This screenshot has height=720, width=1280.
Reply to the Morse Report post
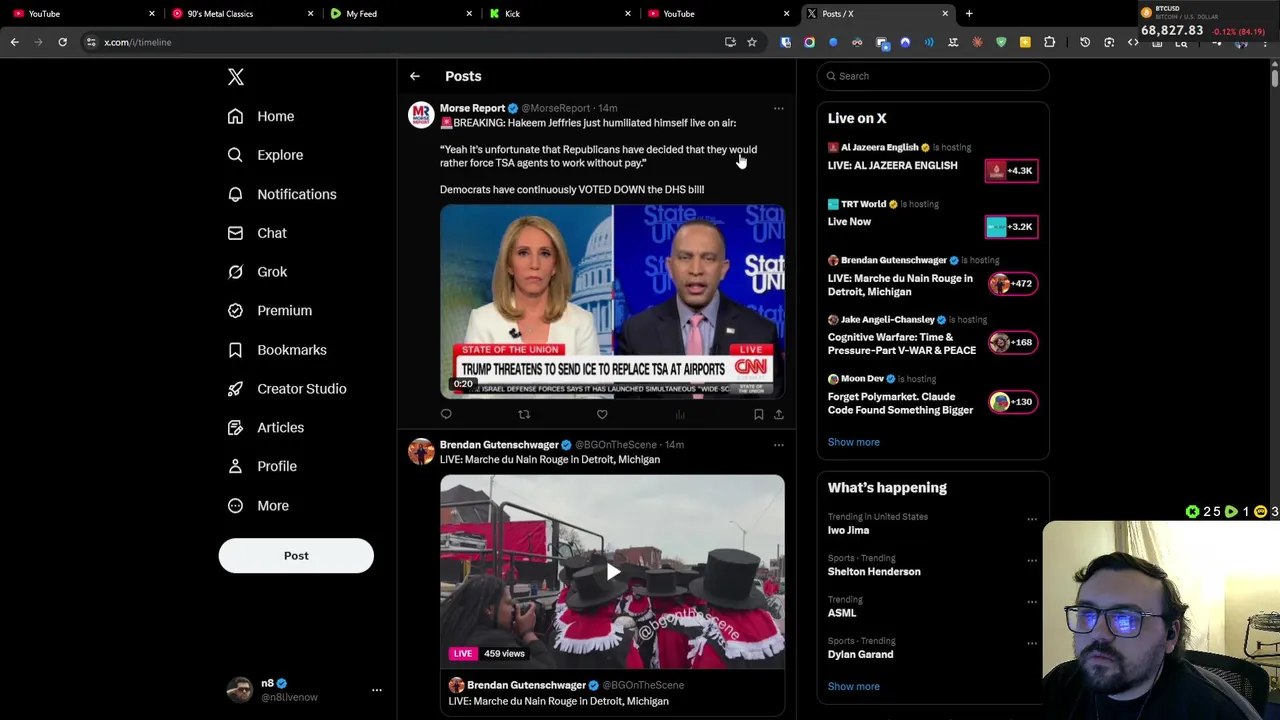pos(446,414)
